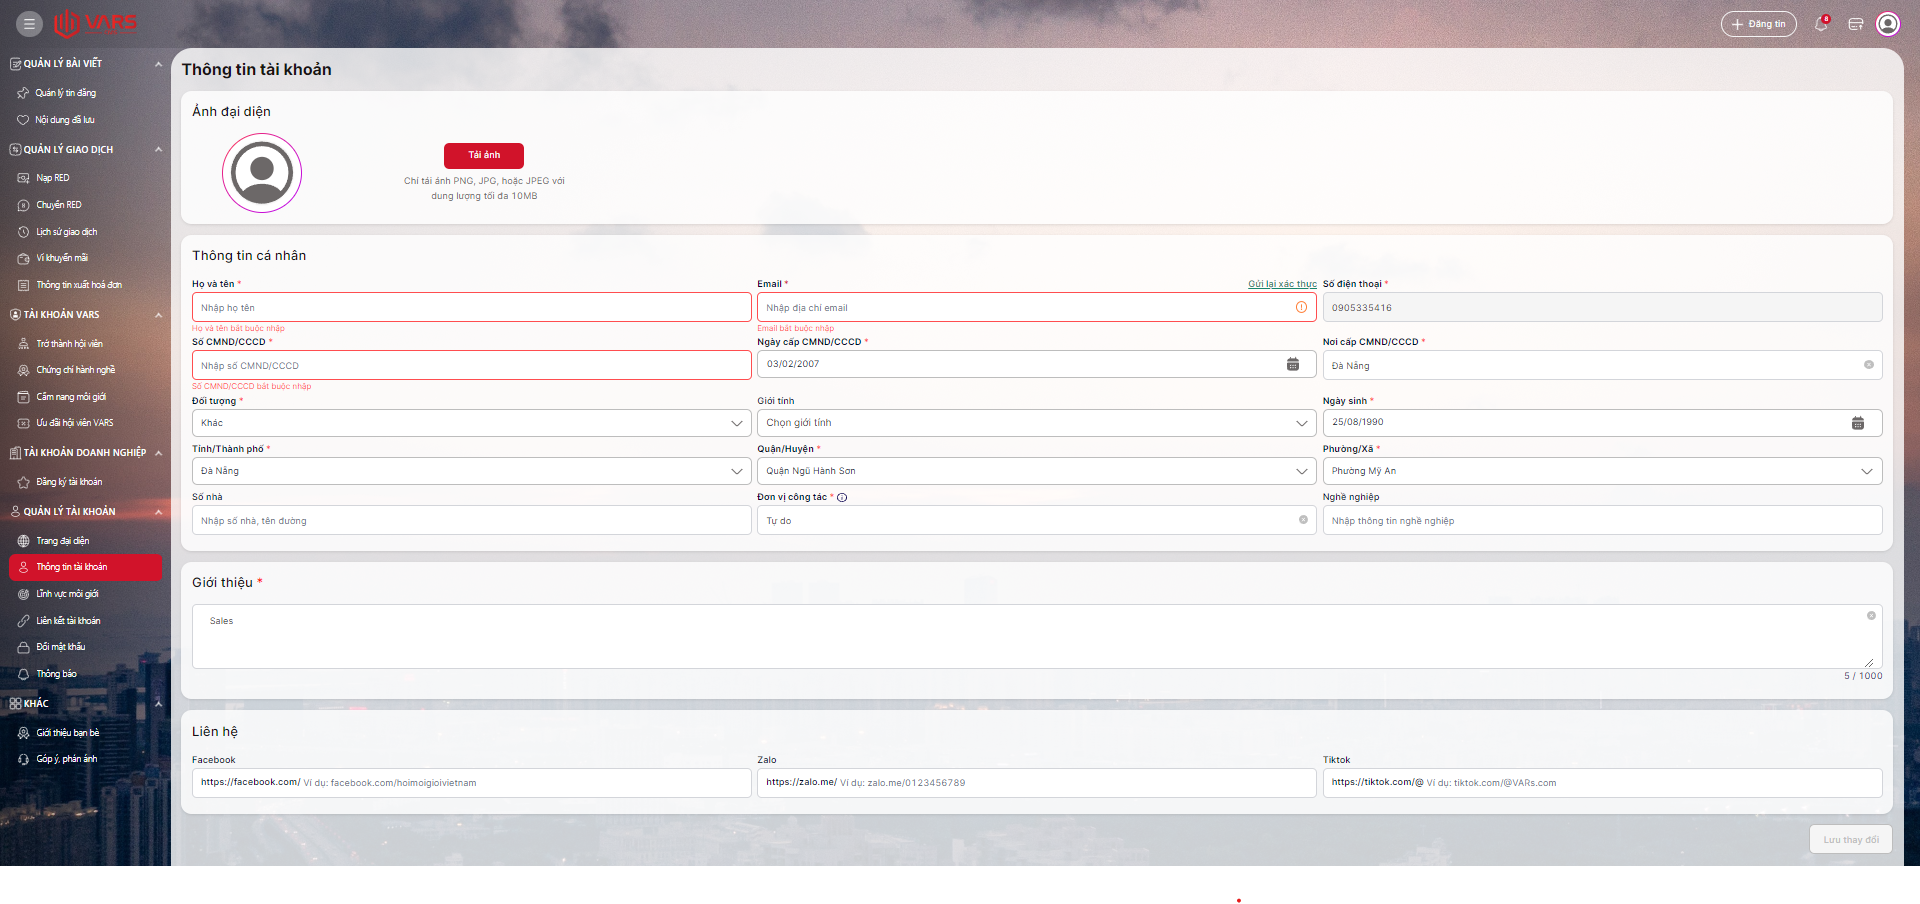Open the Tỉnh/Thành phố dropdown
The height and width of the screenshot is (904, 1920).
tap(471, 471)
